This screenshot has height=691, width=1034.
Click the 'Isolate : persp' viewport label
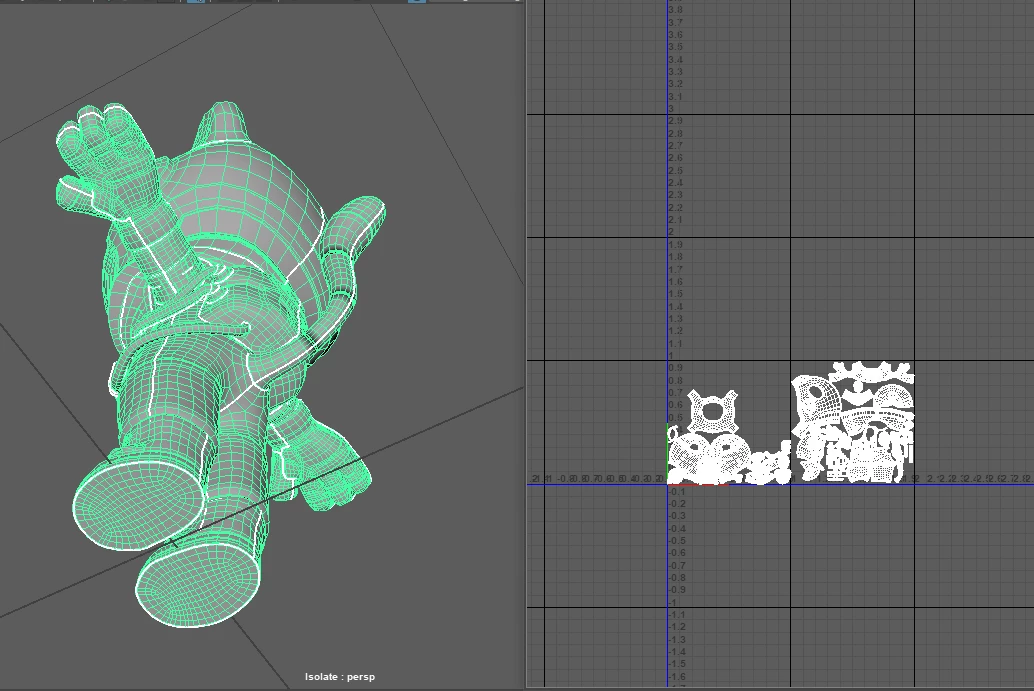(340, 676)
